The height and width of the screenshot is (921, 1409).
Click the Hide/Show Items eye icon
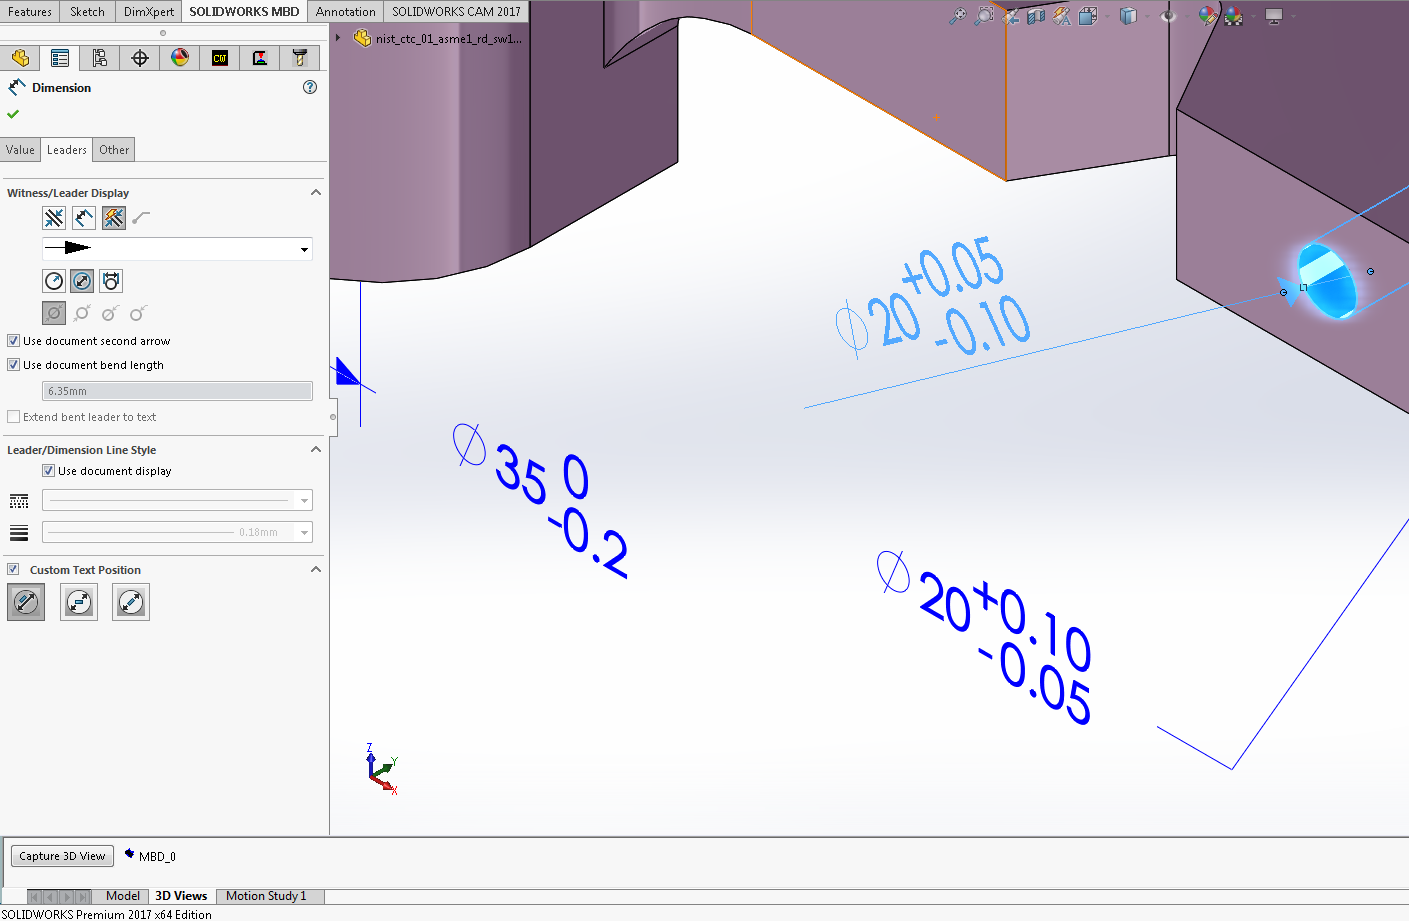tap(1168, 16)
